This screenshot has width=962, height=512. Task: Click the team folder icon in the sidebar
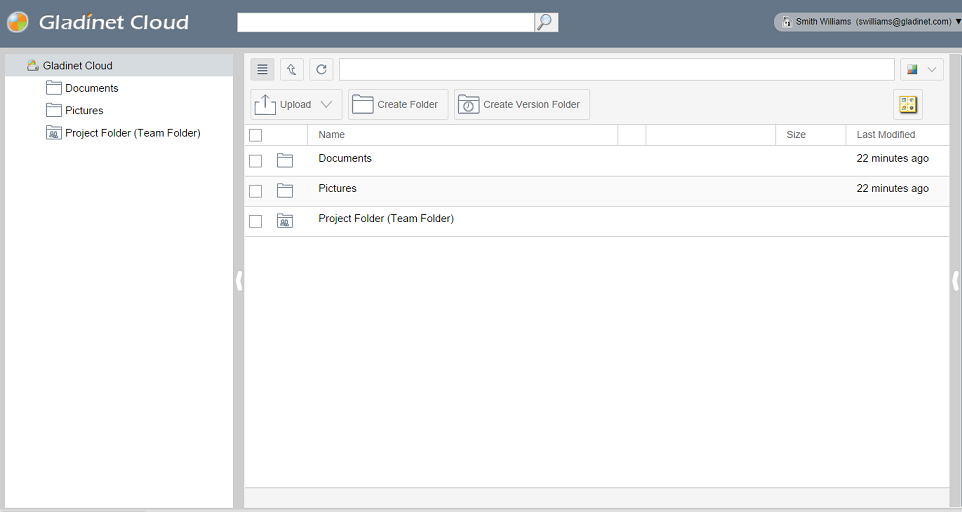click(x=54, y=132)
